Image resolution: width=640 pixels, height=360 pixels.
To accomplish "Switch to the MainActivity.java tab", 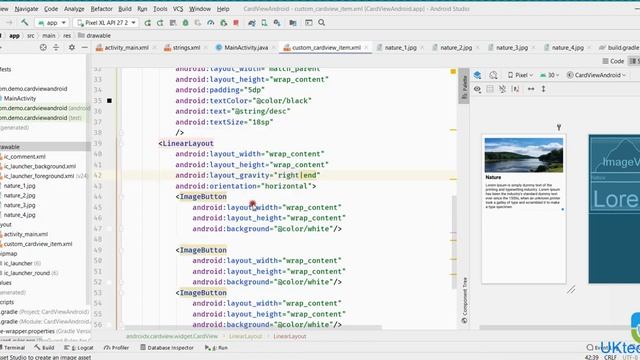I will pos(246,48).
